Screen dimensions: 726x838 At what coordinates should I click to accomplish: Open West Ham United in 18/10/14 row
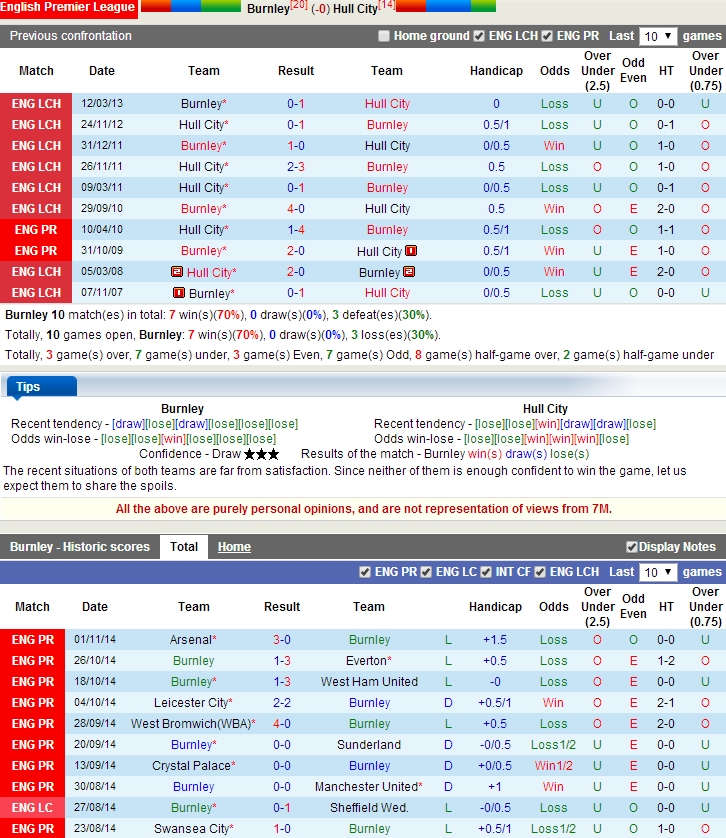[369, 682]
